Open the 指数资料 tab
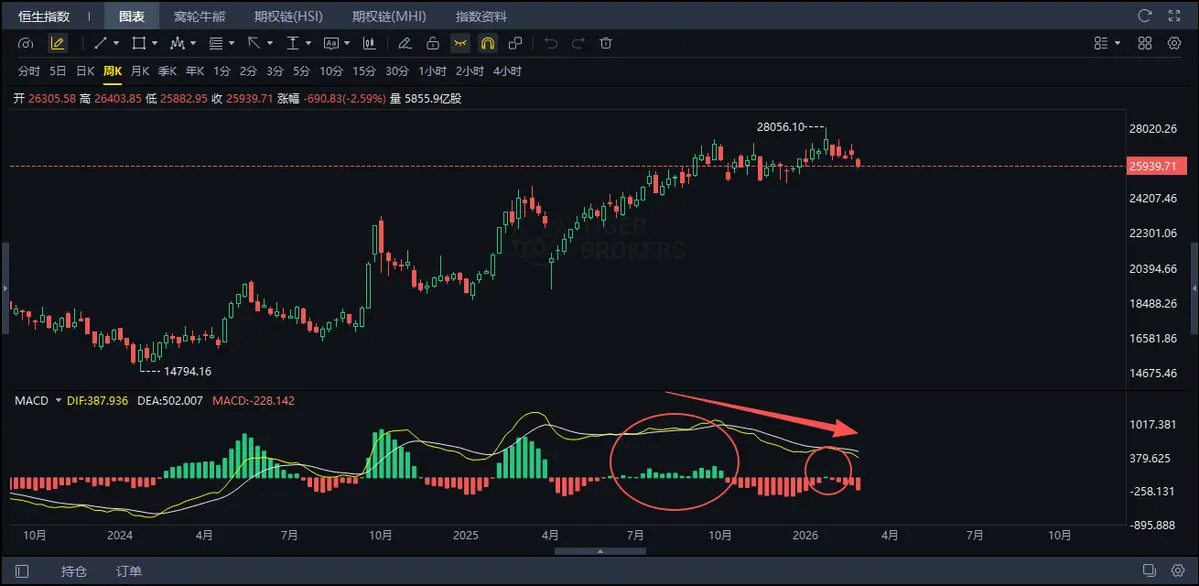Image resolution: width=1199 pixels, height=586 pixels. 481,15
